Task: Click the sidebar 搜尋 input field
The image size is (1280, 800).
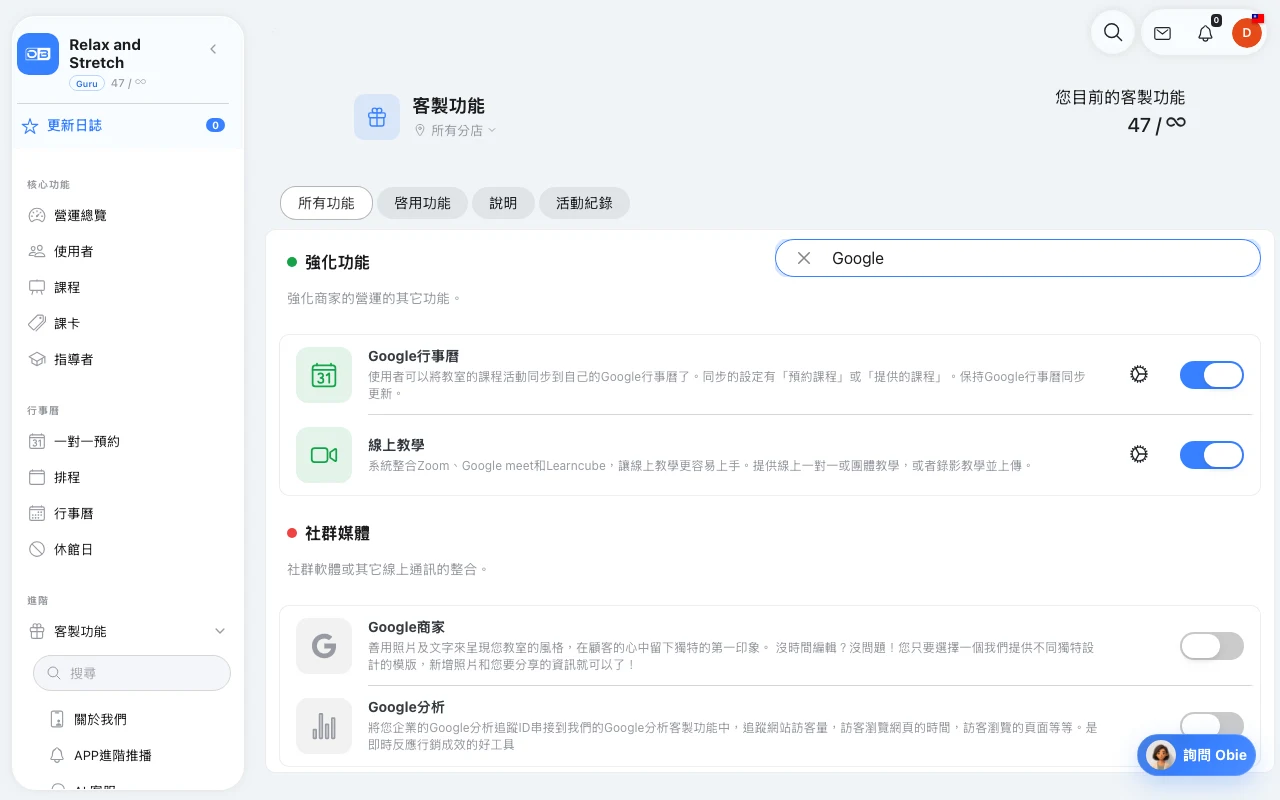Action: (x=132, y=673)
